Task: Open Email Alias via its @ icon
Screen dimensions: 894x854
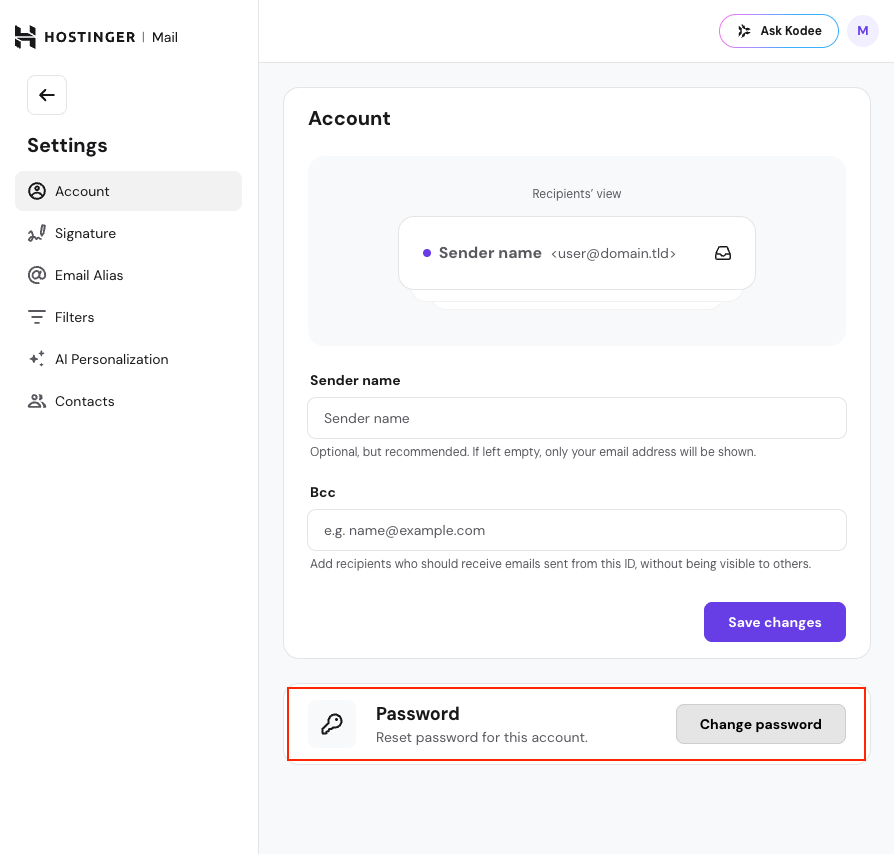Action: (37, 275)
